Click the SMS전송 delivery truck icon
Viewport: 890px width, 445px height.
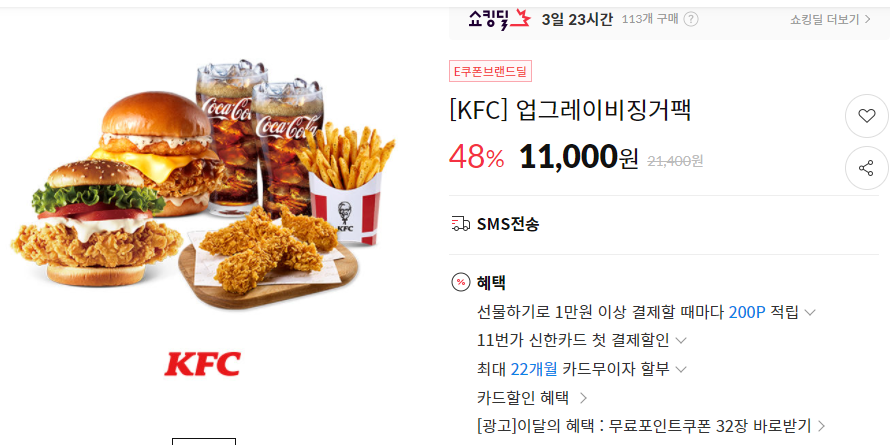(461, 224)
